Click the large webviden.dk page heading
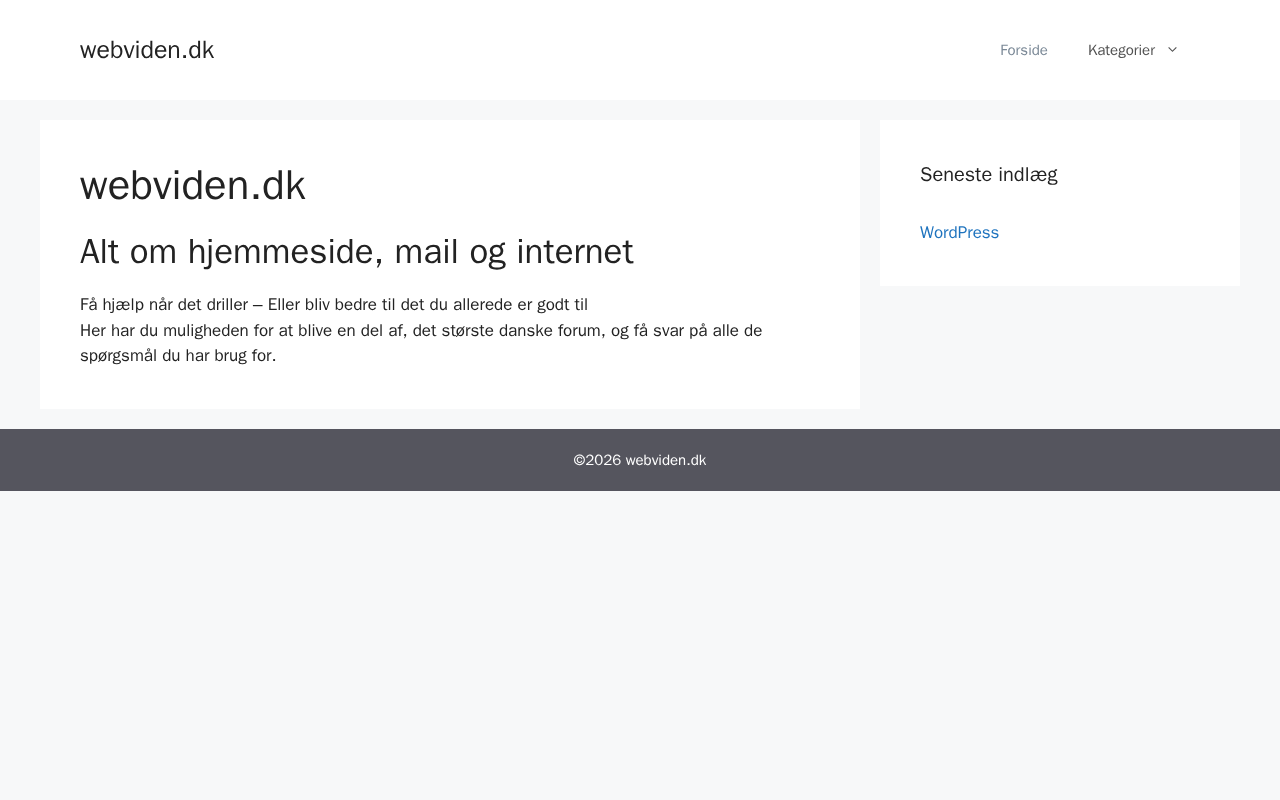 (x=193, y=186)
